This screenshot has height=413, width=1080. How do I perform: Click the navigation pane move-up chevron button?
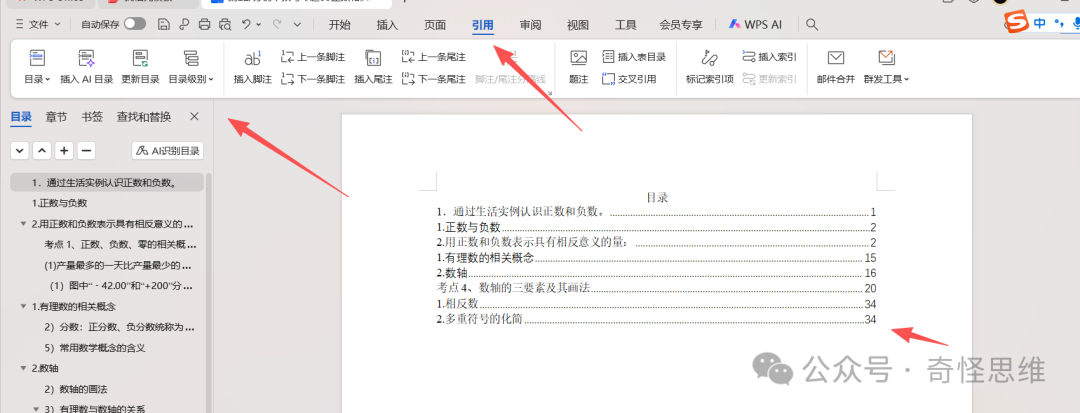(42, 151)
